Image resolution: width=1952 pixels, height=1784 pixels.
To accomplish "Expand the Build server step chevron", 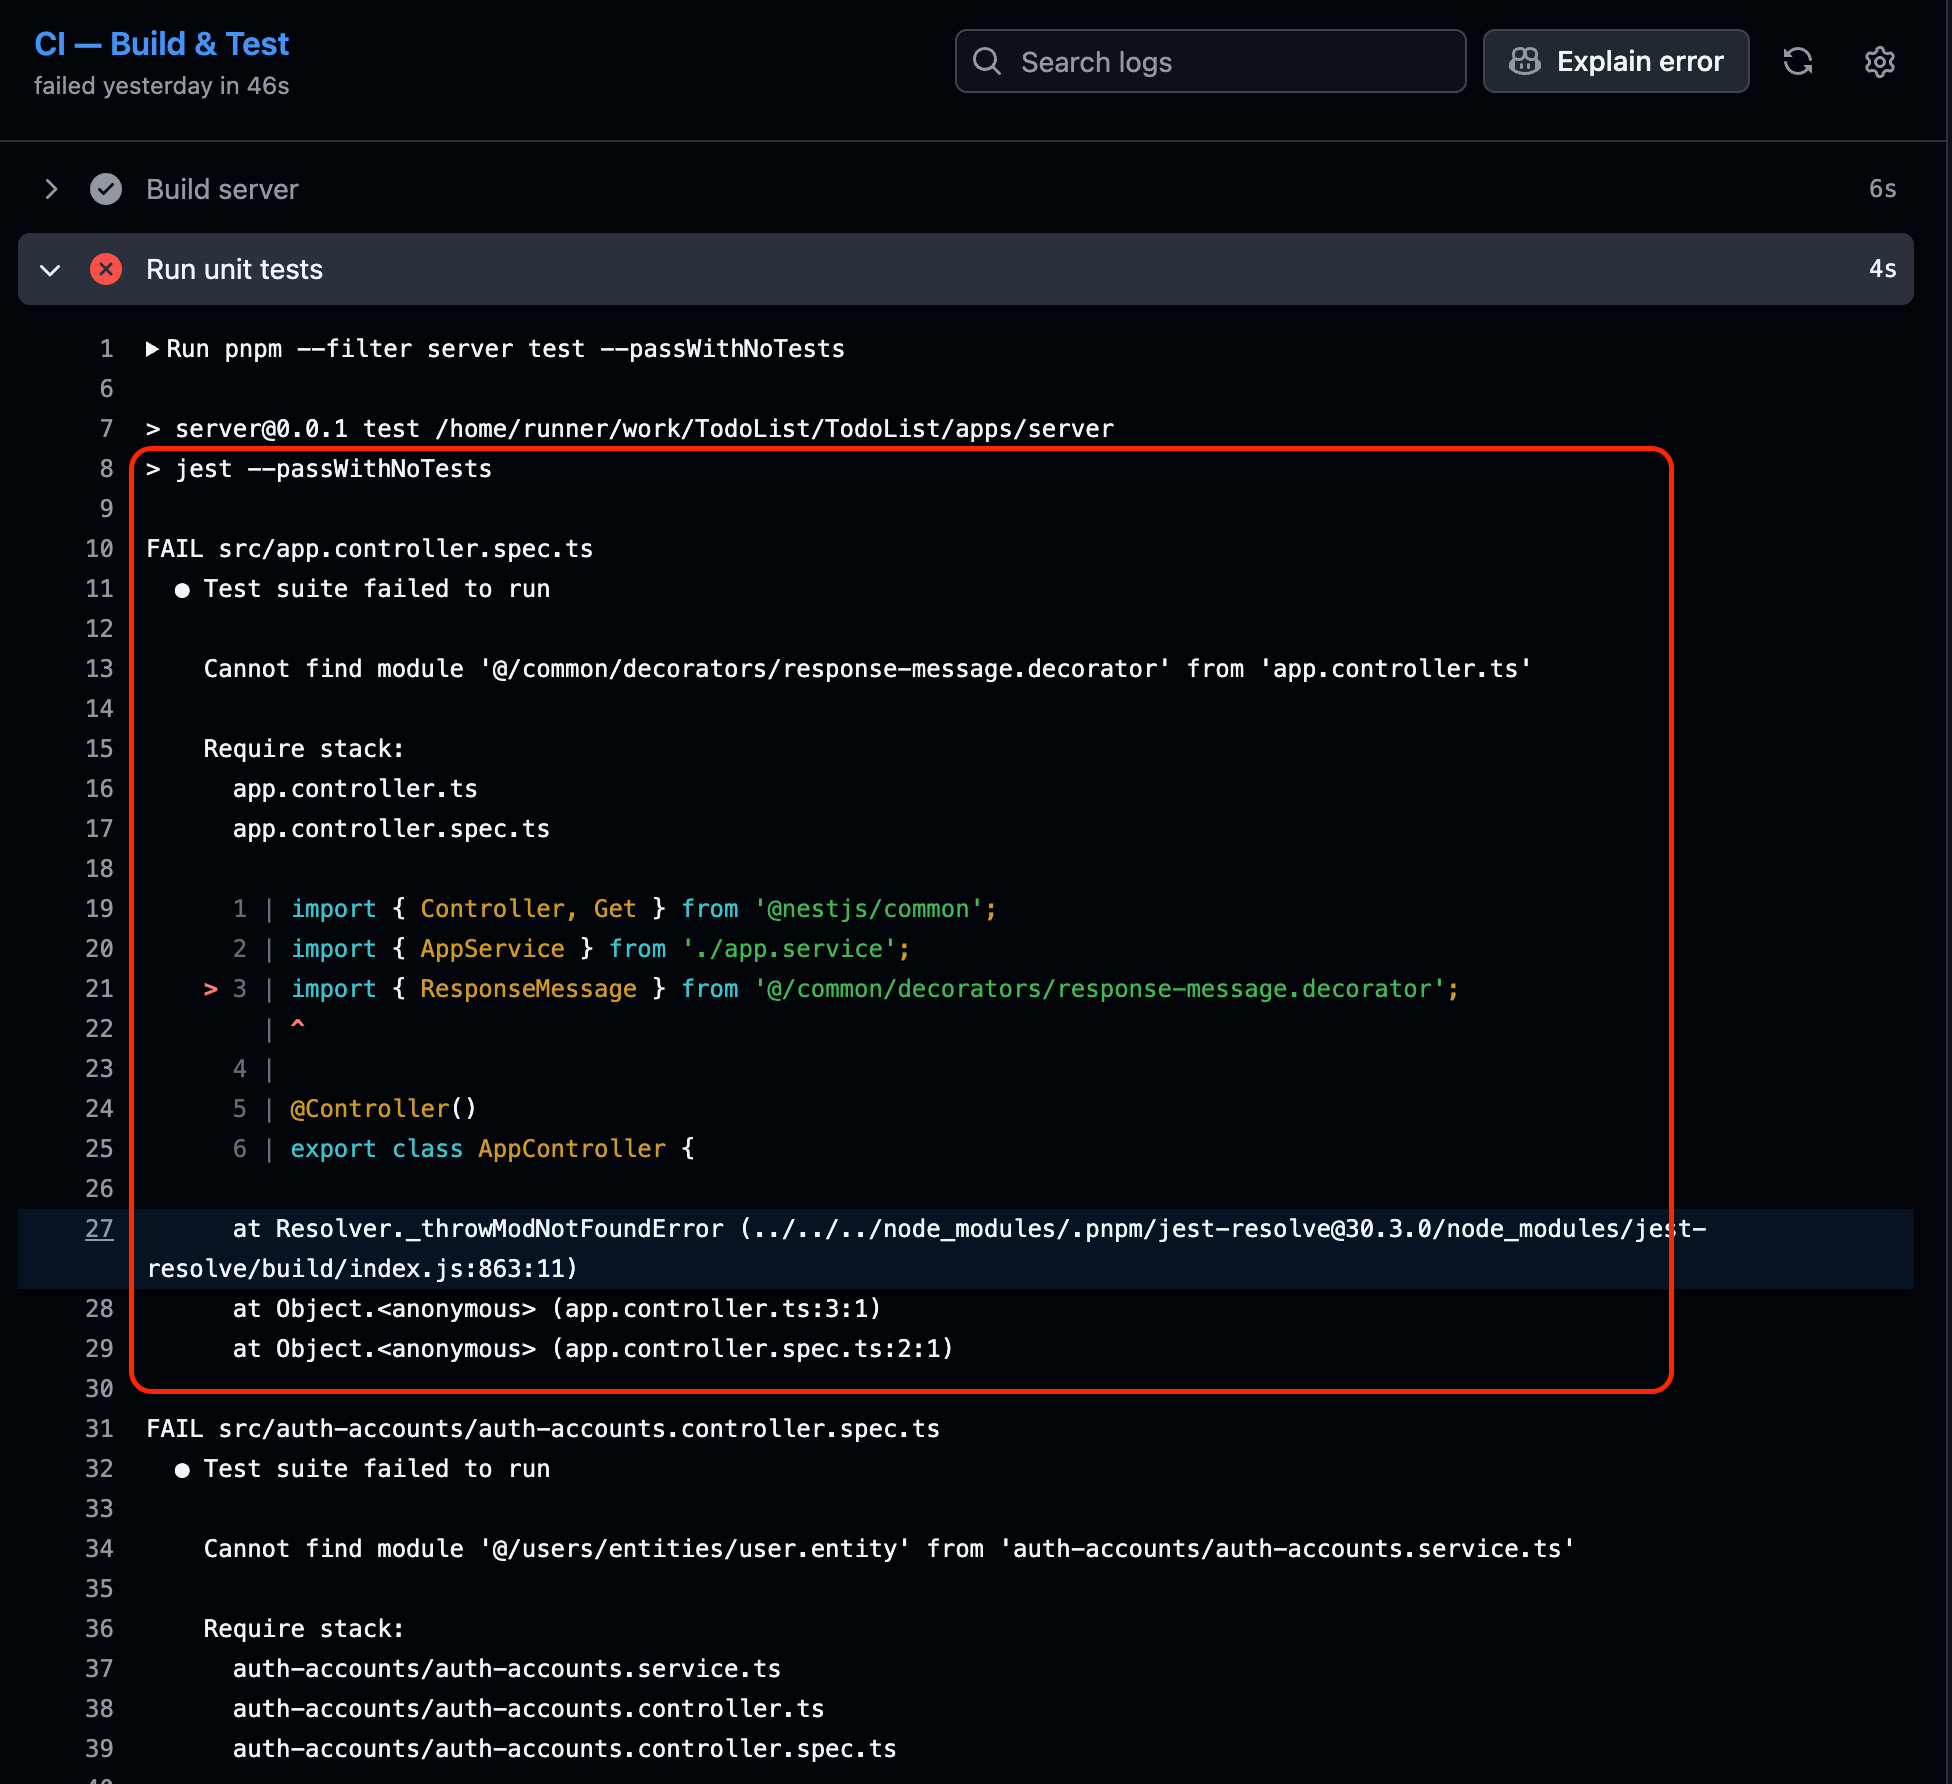I will (52, 189).
